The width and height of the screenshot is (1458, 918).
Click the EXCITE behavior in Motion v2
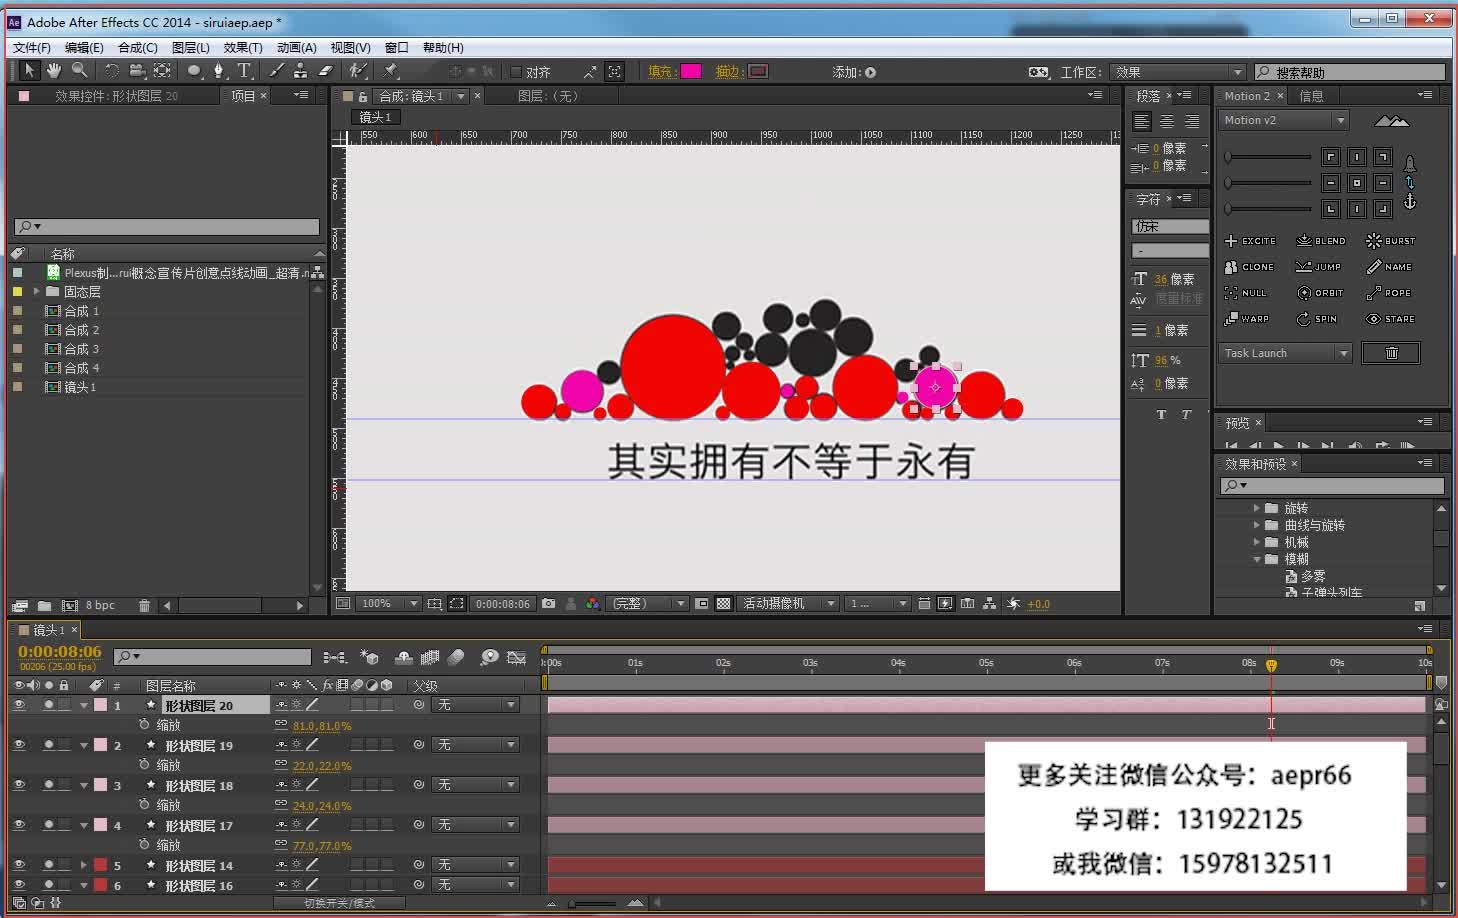[x=1250, y=240]
